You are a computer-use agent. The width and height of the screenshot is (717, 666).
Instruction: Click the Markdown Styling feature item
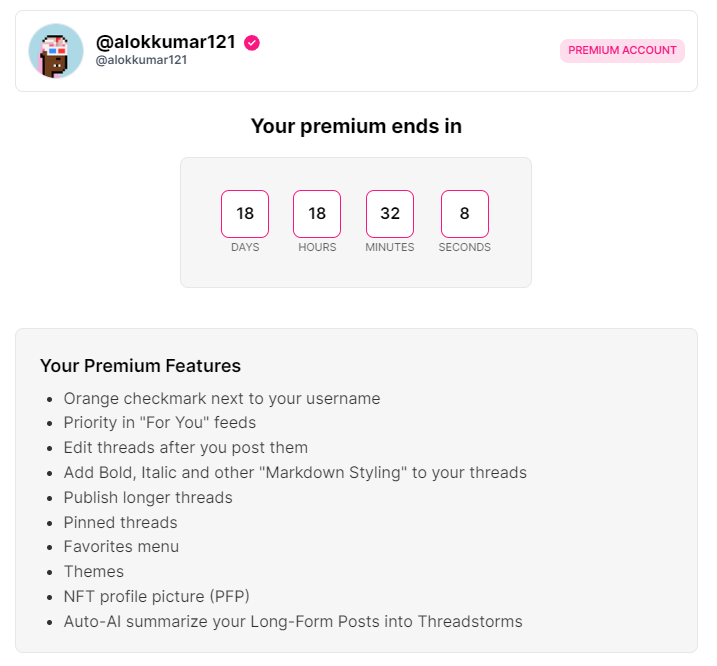295,473
